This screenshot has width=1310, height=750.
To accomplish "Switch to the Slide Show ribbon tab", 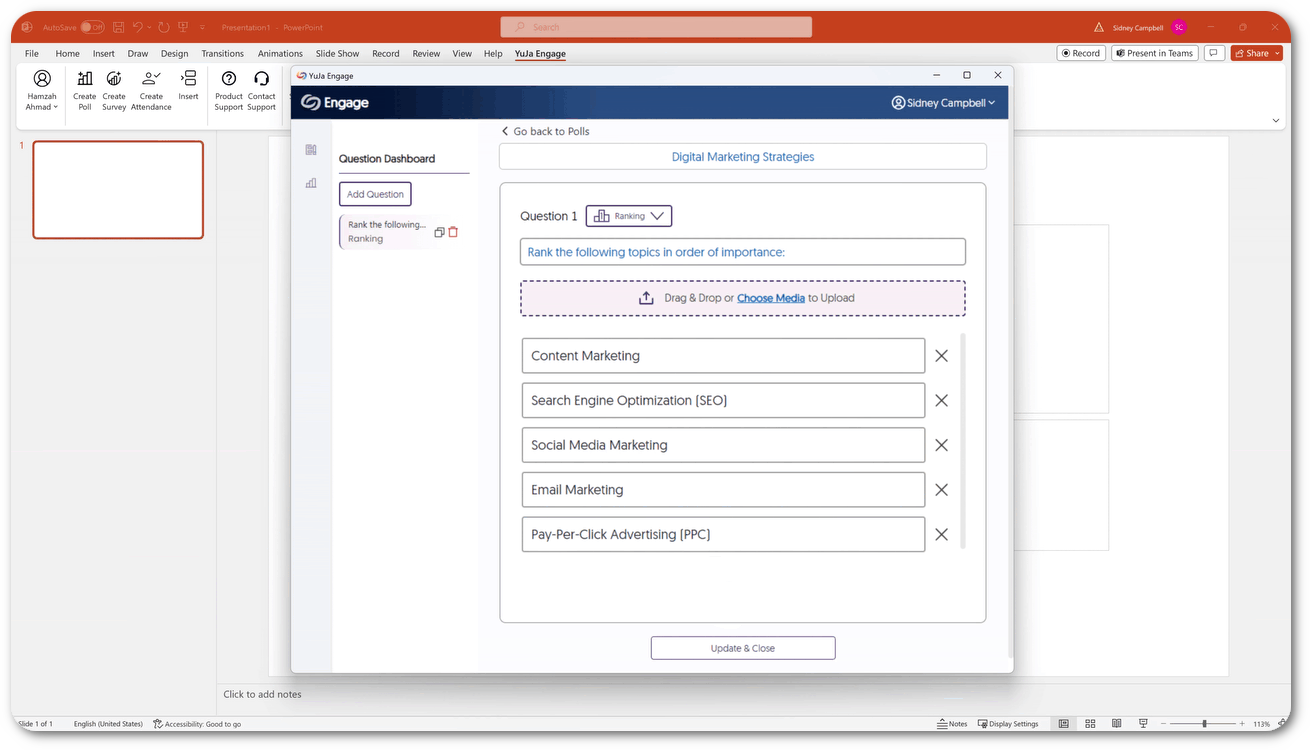I will point(337,53).
